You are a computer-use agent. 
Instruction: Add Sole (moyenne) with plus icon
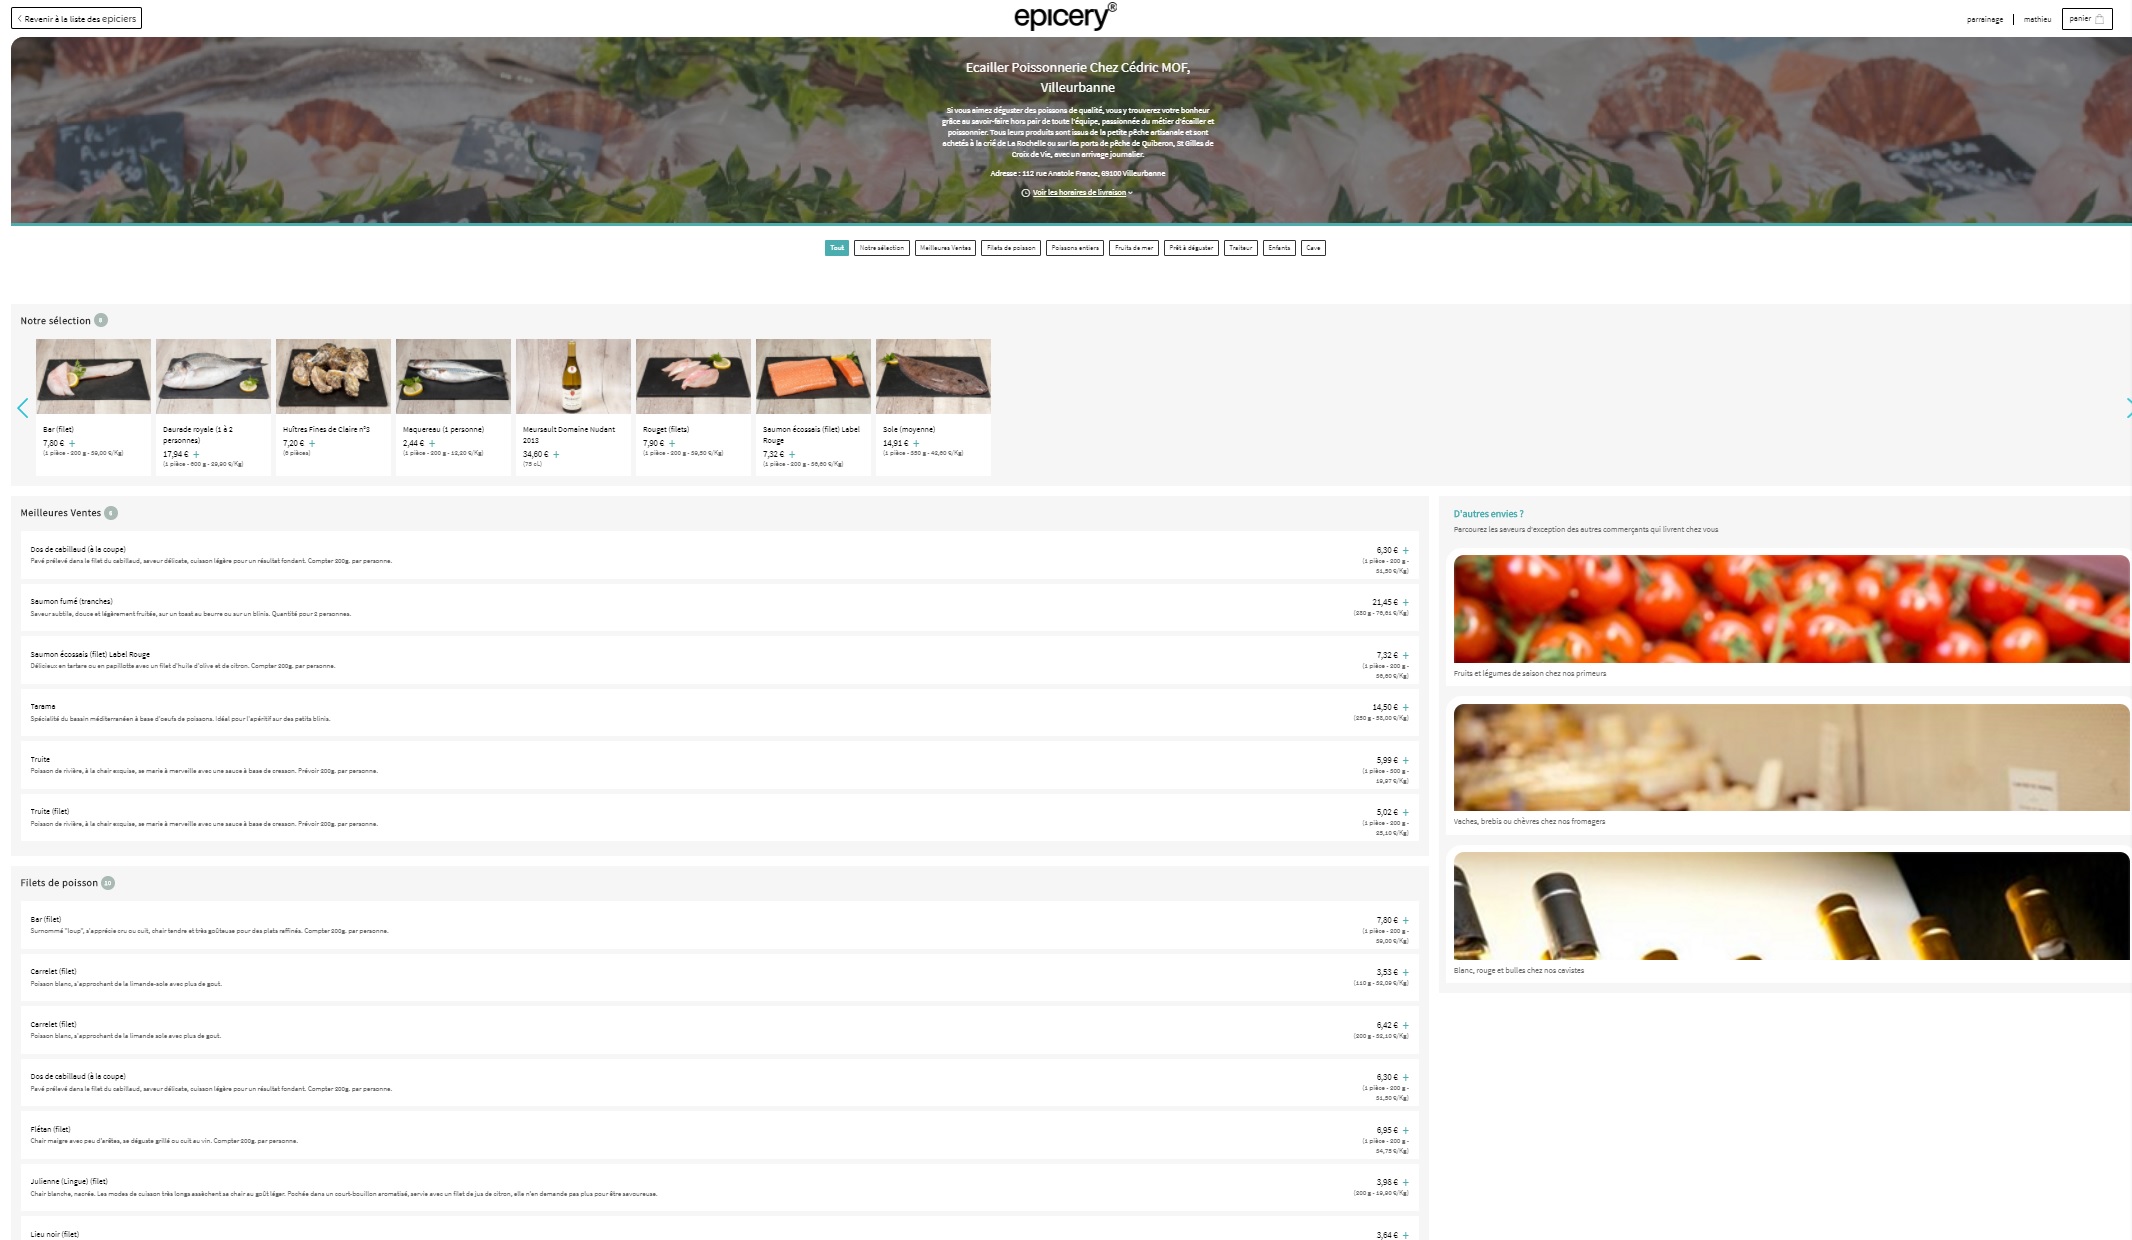coord(916,443)
